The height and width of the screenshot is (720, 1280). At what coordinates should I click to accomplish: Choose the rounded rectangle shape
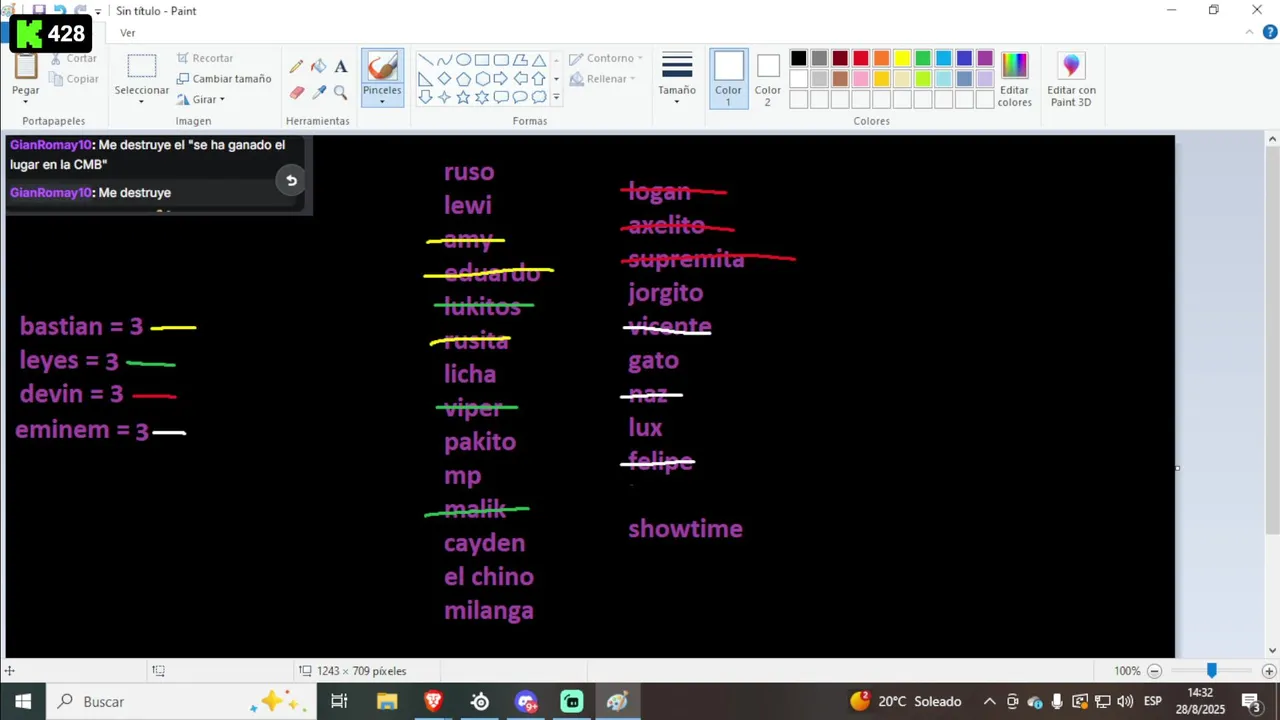pos(501,60)
